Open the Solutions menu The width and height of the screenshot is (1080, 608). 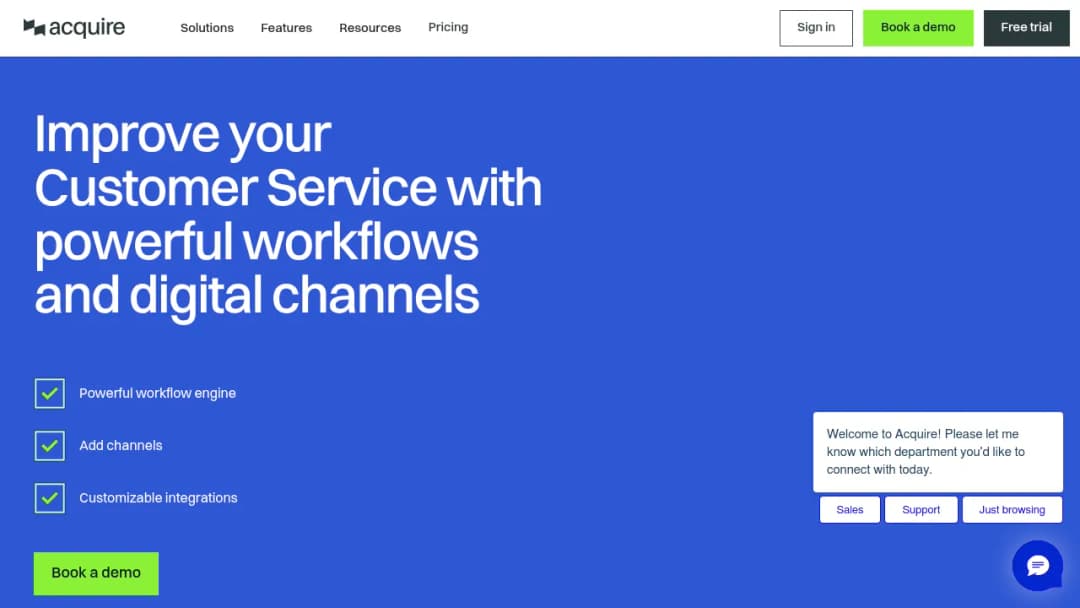pyautogui.click(x=207, y=28)
